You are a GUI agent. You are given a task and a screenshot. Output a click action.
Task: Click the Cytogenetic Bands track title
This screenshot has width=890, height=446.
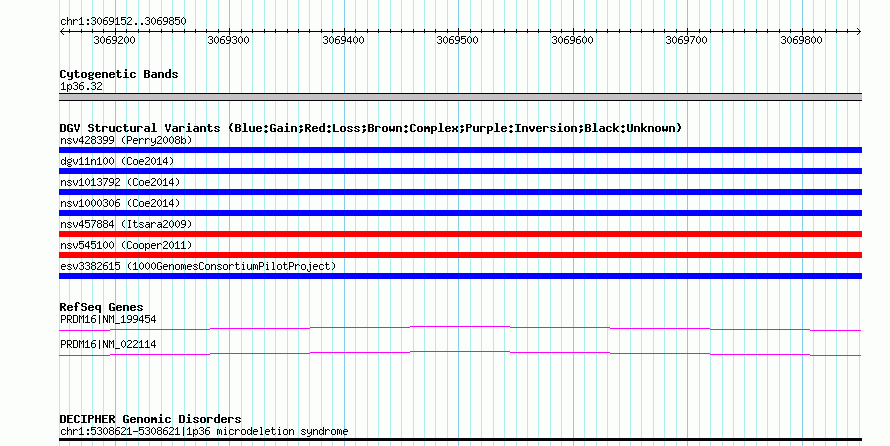coord(119,74)
